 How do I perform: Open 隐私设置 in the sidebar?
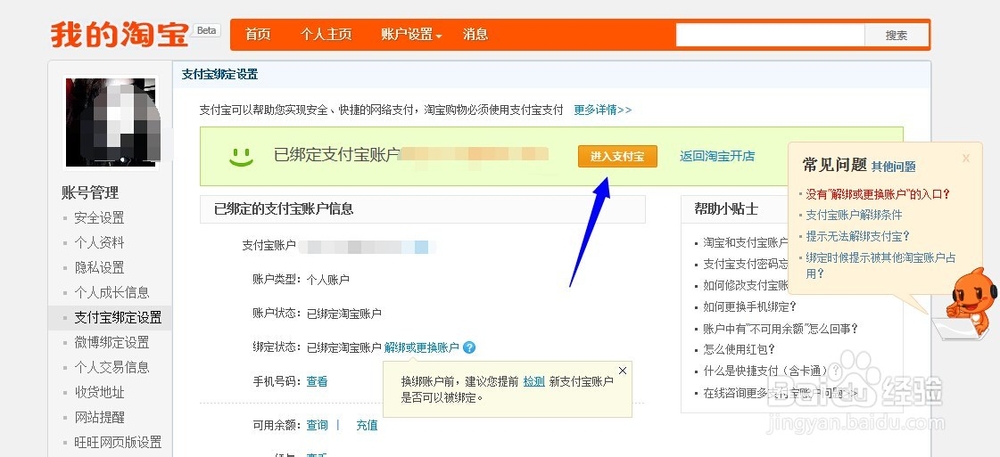pyautogui.click(x=99, y=268)
